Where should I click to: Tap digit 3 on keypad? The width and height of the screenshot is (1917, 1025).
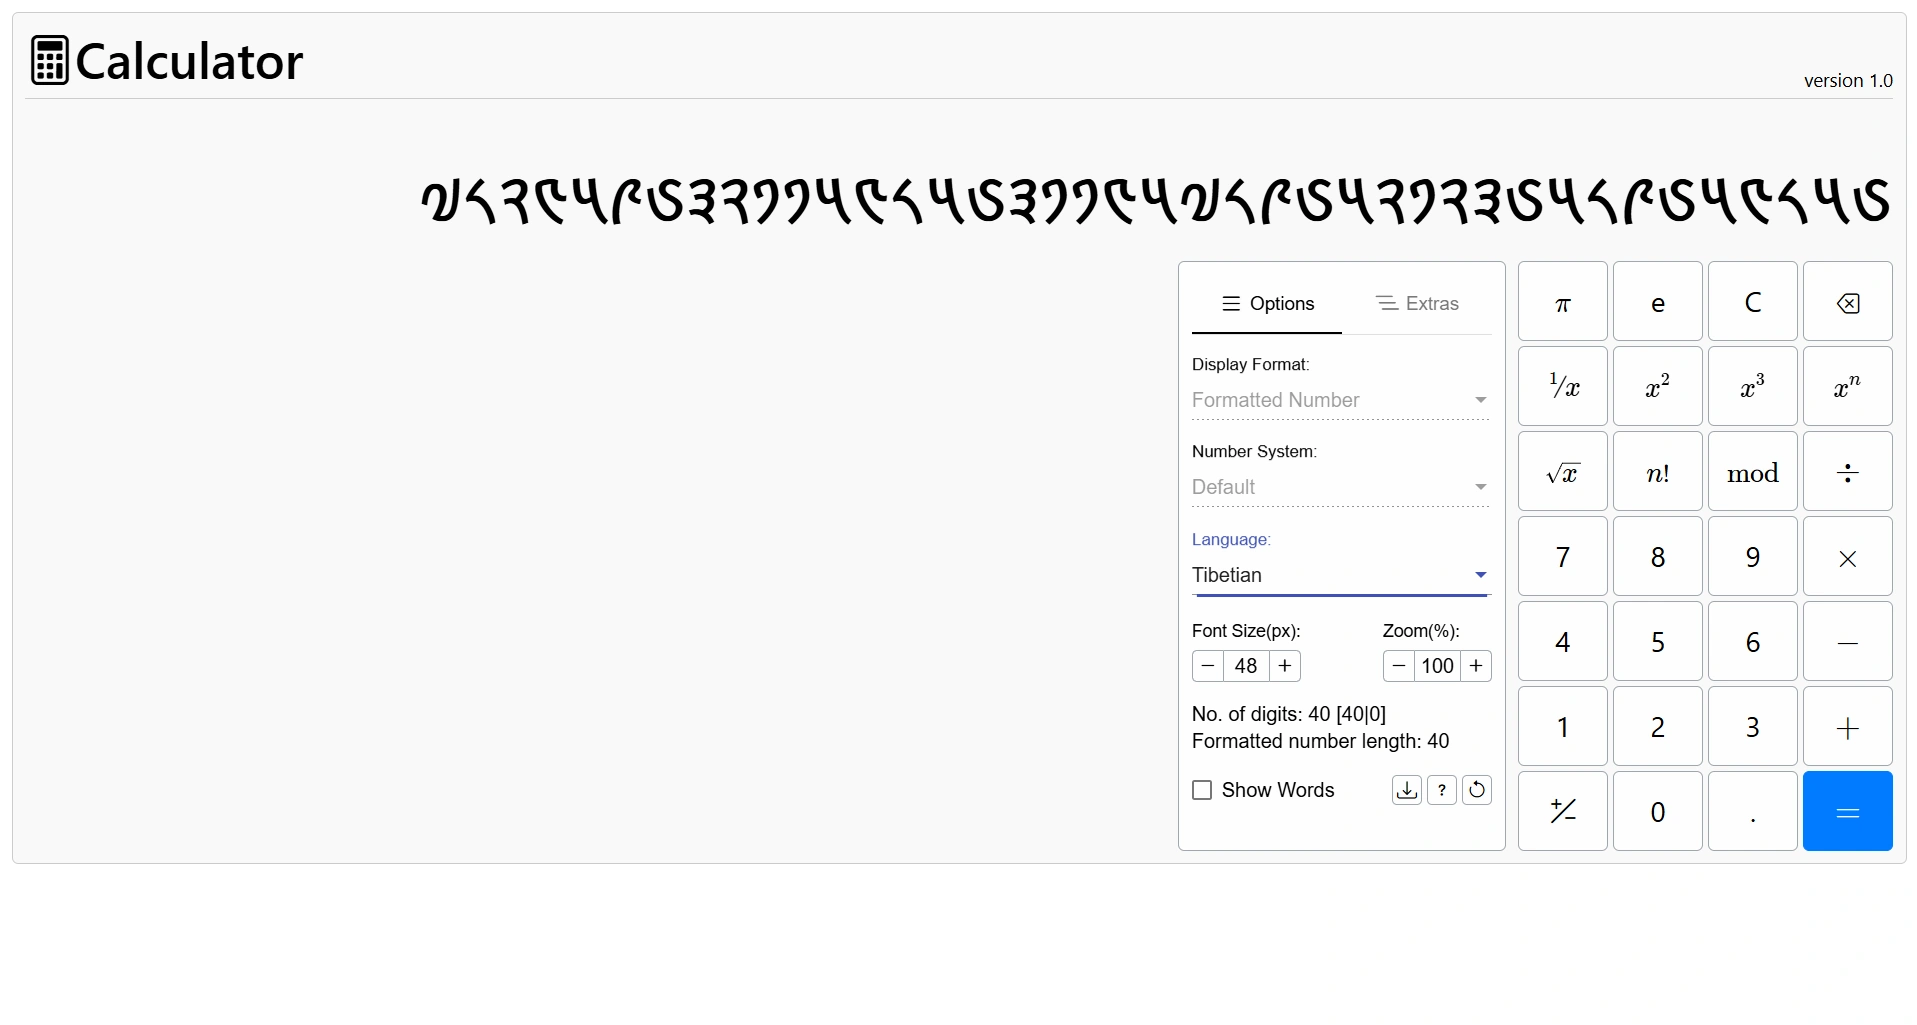(x=1752, y=727)
